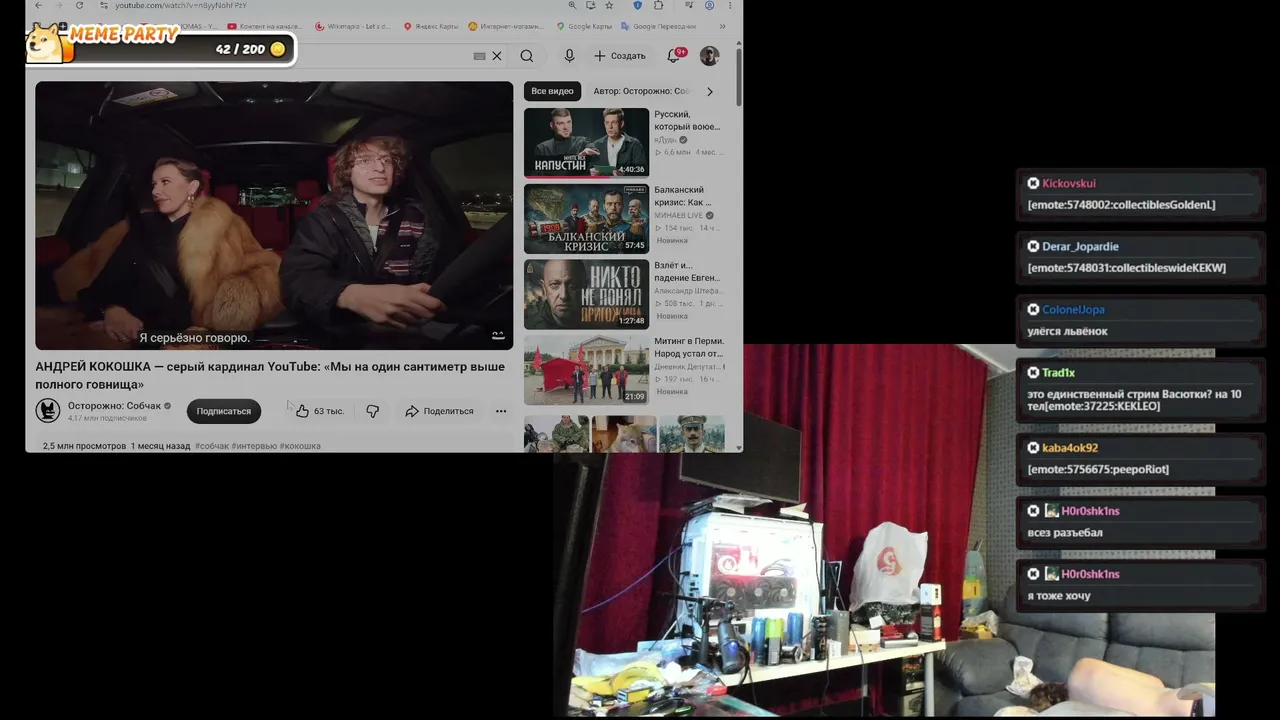
Task: Open the Интернет-магазин bookmark
Action: [x=506, y=26]
